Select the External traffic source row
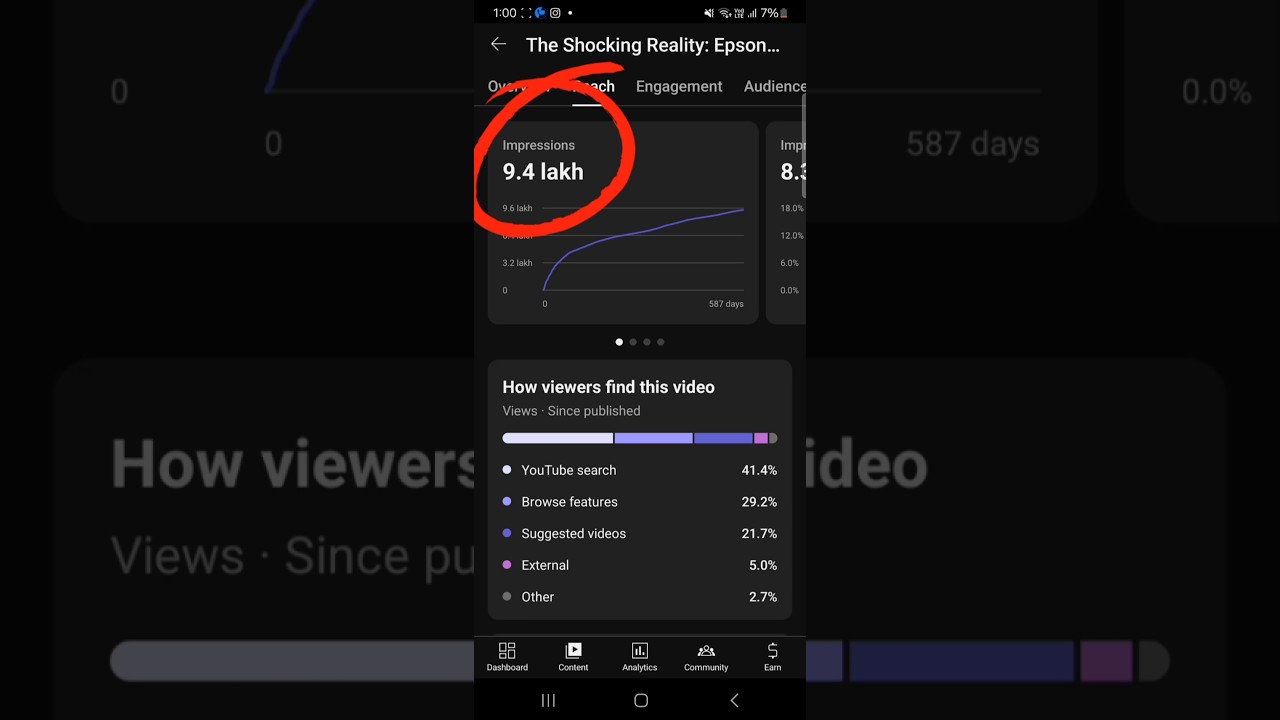1280x720 pixels. [x=640, y=565]
